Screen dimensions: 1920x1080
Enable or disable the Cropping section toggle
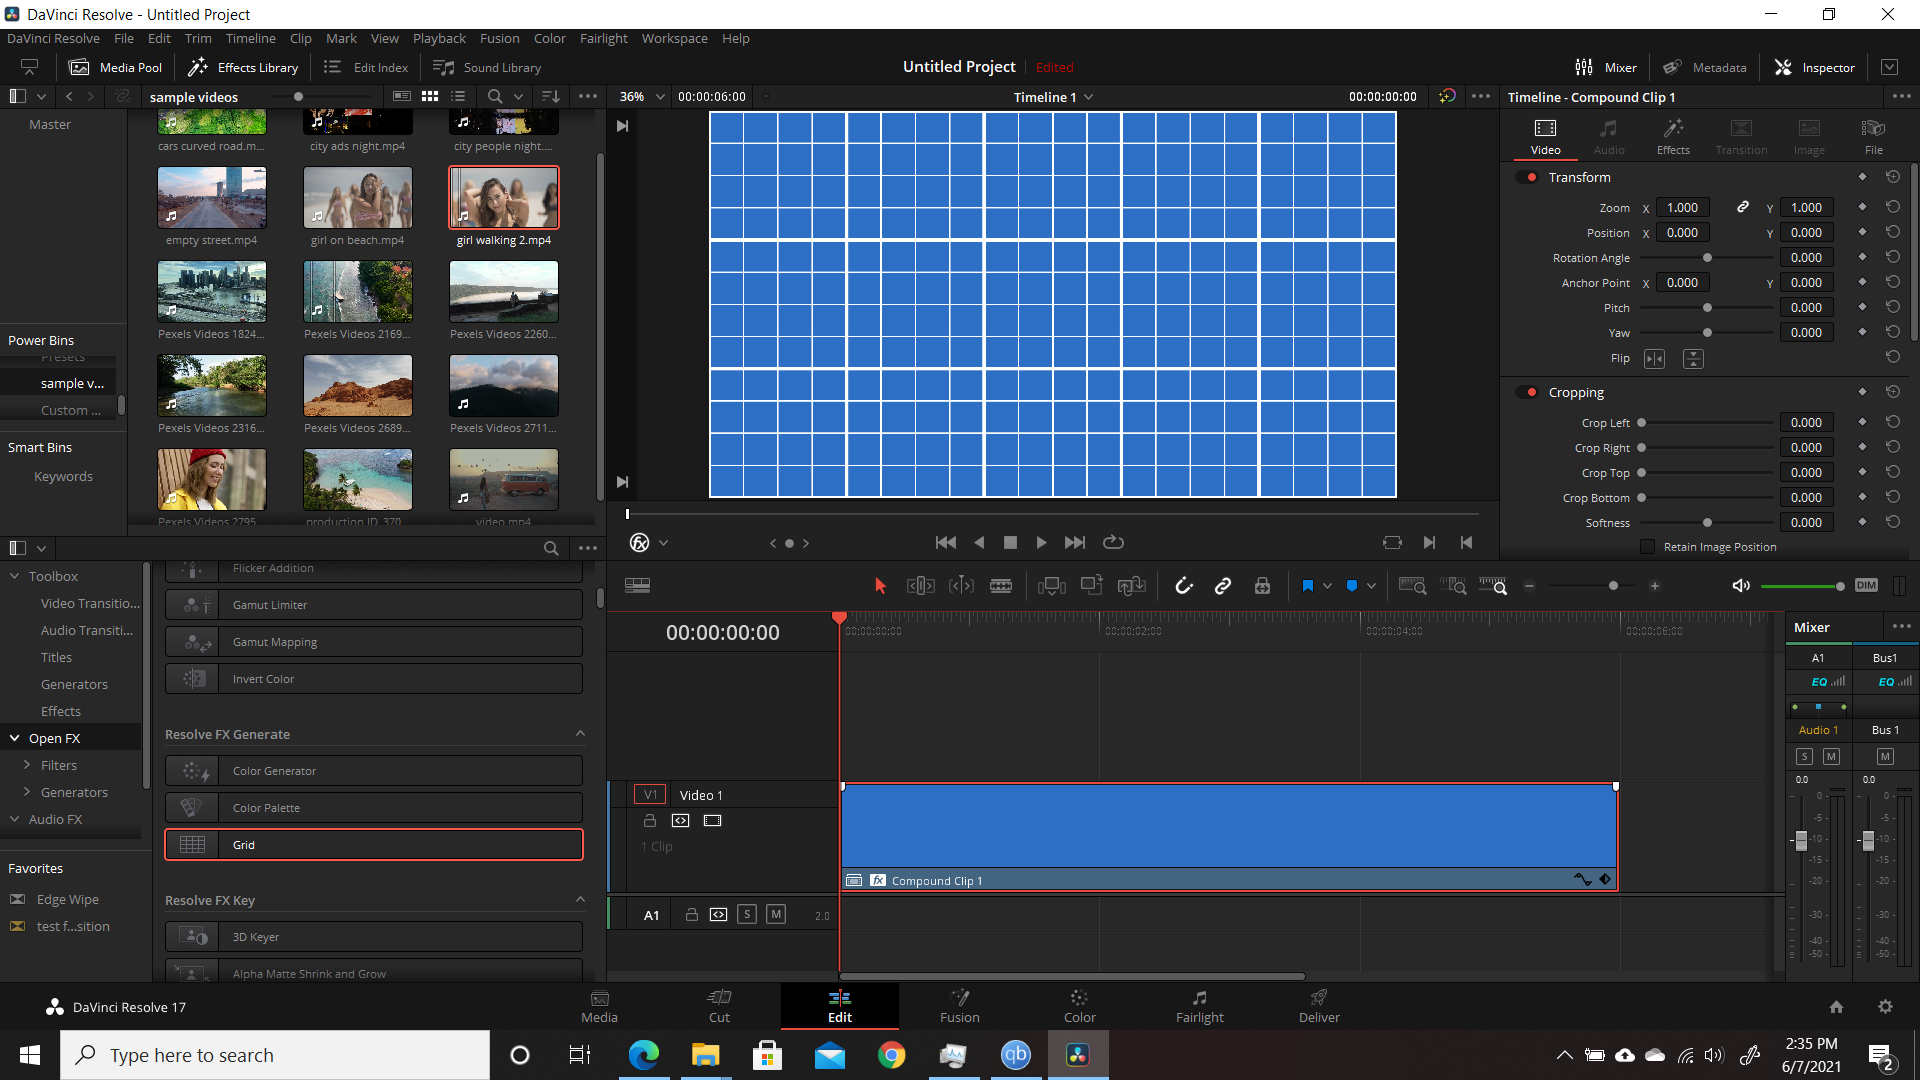click(1529, 392)
